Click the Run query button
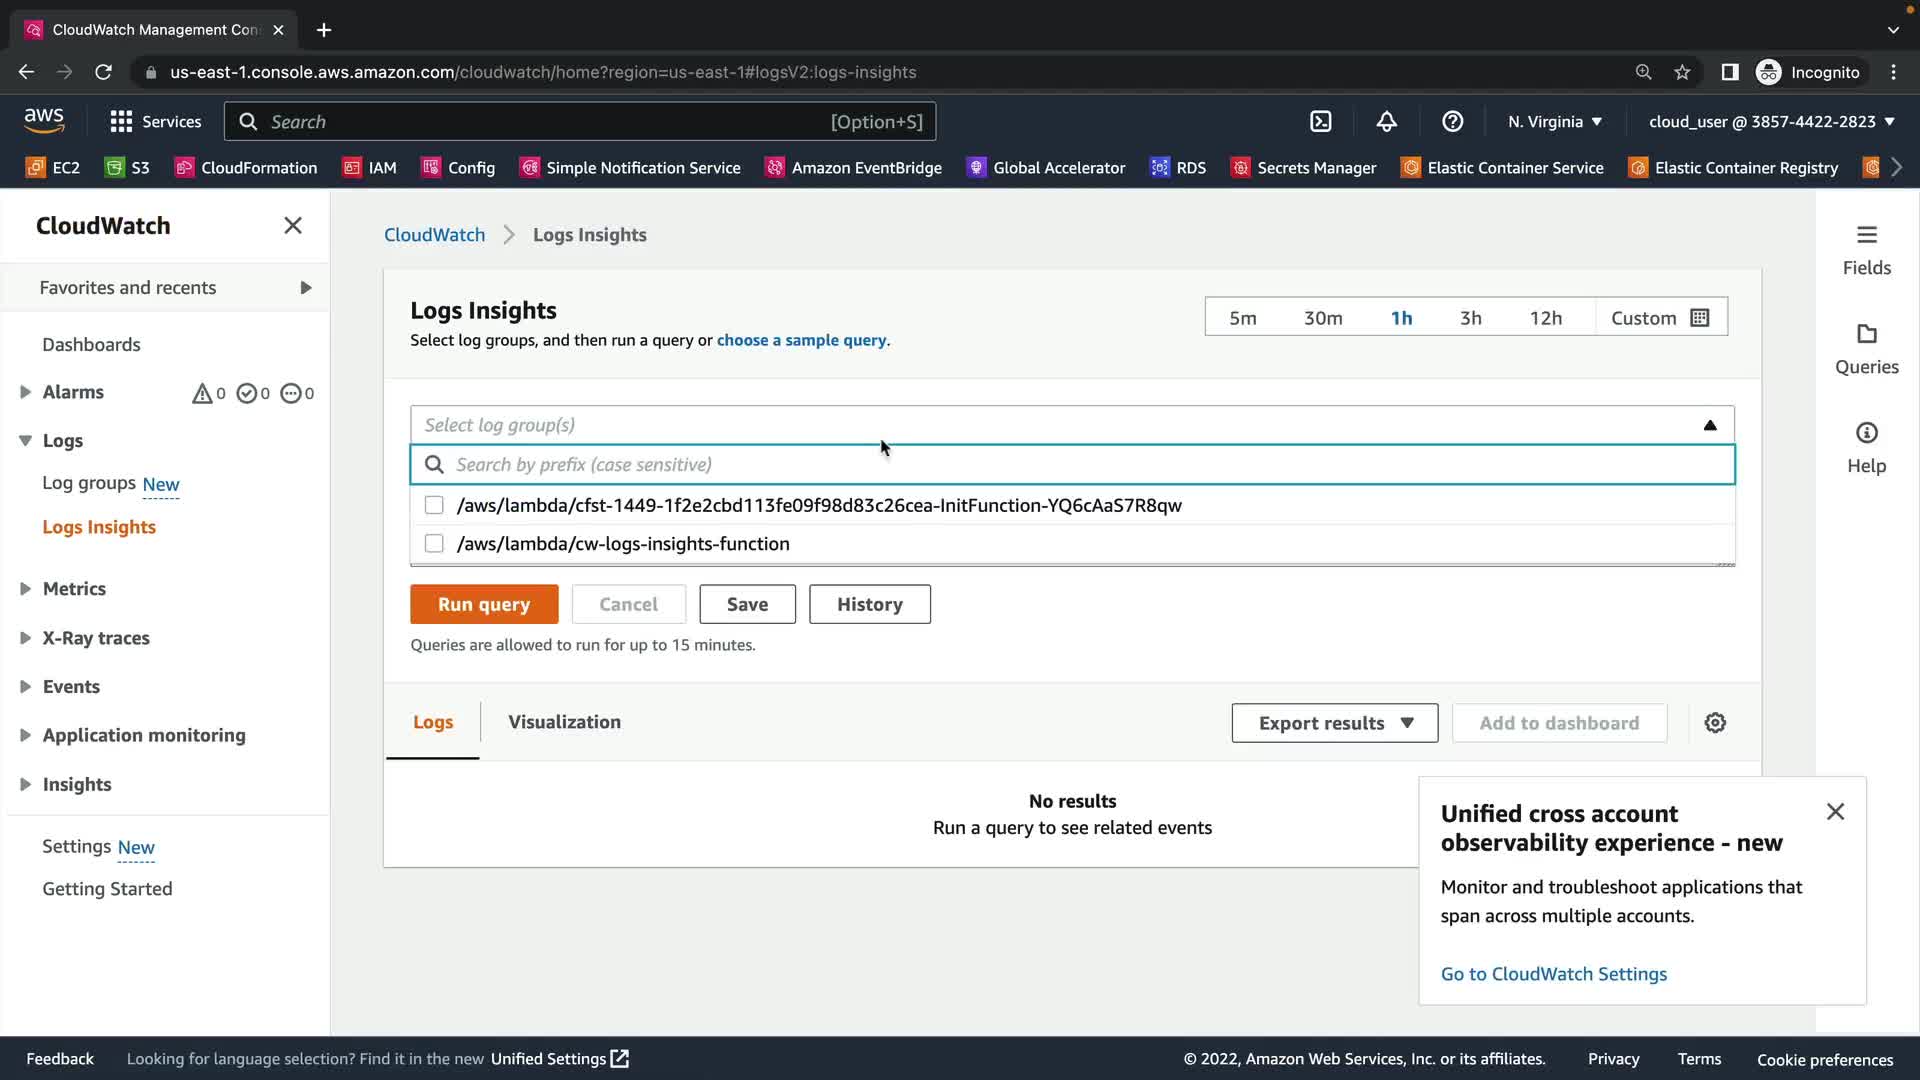Screen dimensions: 1920x1080 pos(484,604)
